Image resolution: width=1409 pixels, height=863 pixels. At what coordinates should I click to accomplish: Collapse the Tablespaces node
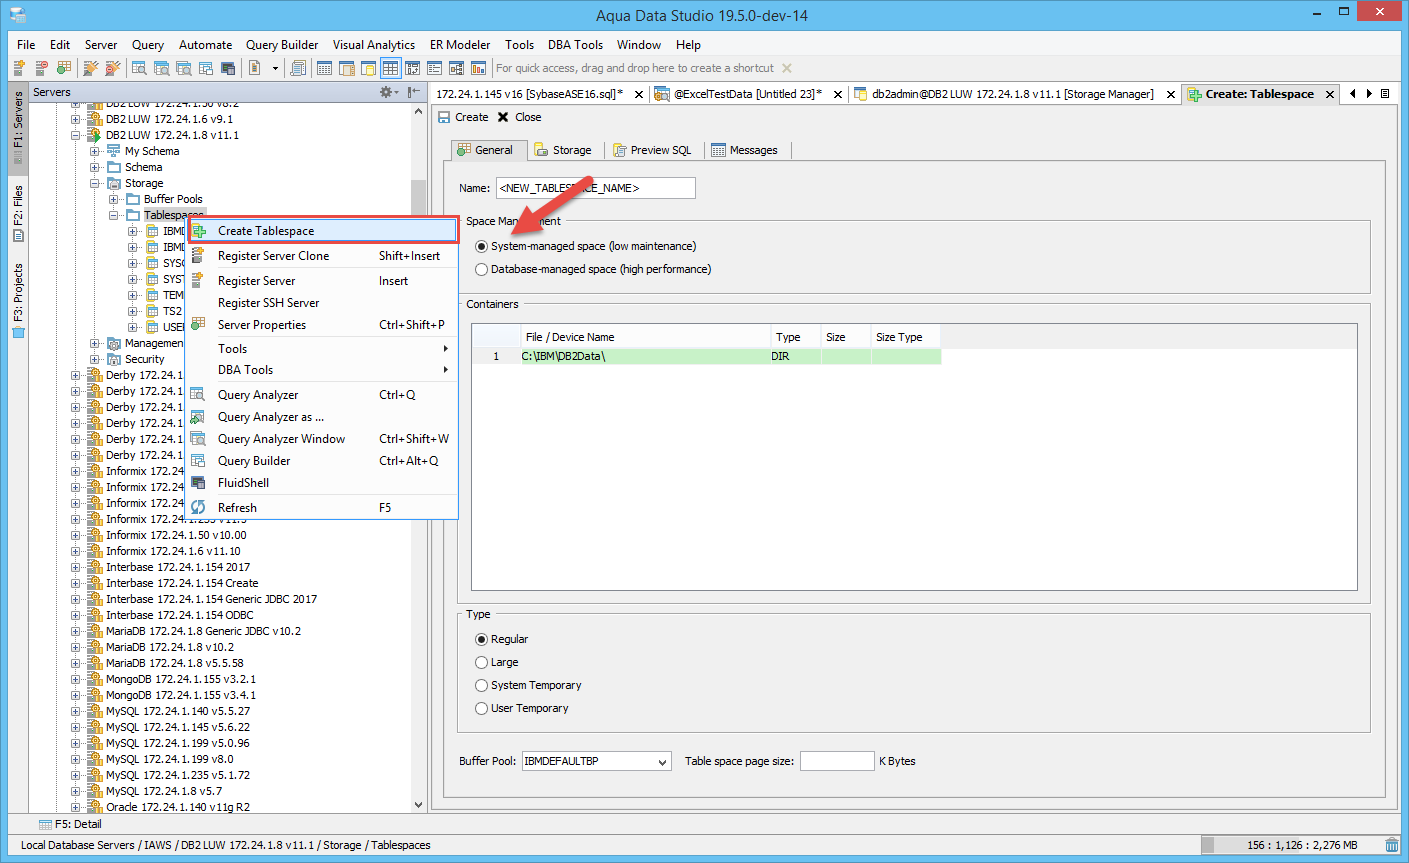point(114,215)
